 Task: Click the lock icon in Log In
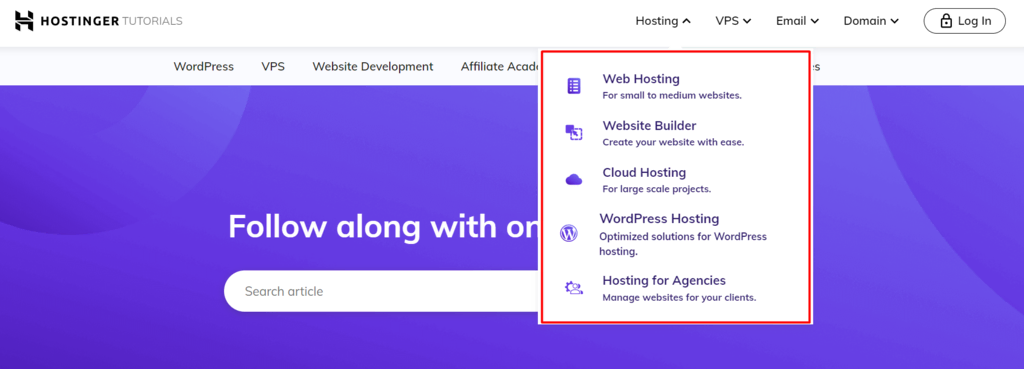tap(946, 21)
